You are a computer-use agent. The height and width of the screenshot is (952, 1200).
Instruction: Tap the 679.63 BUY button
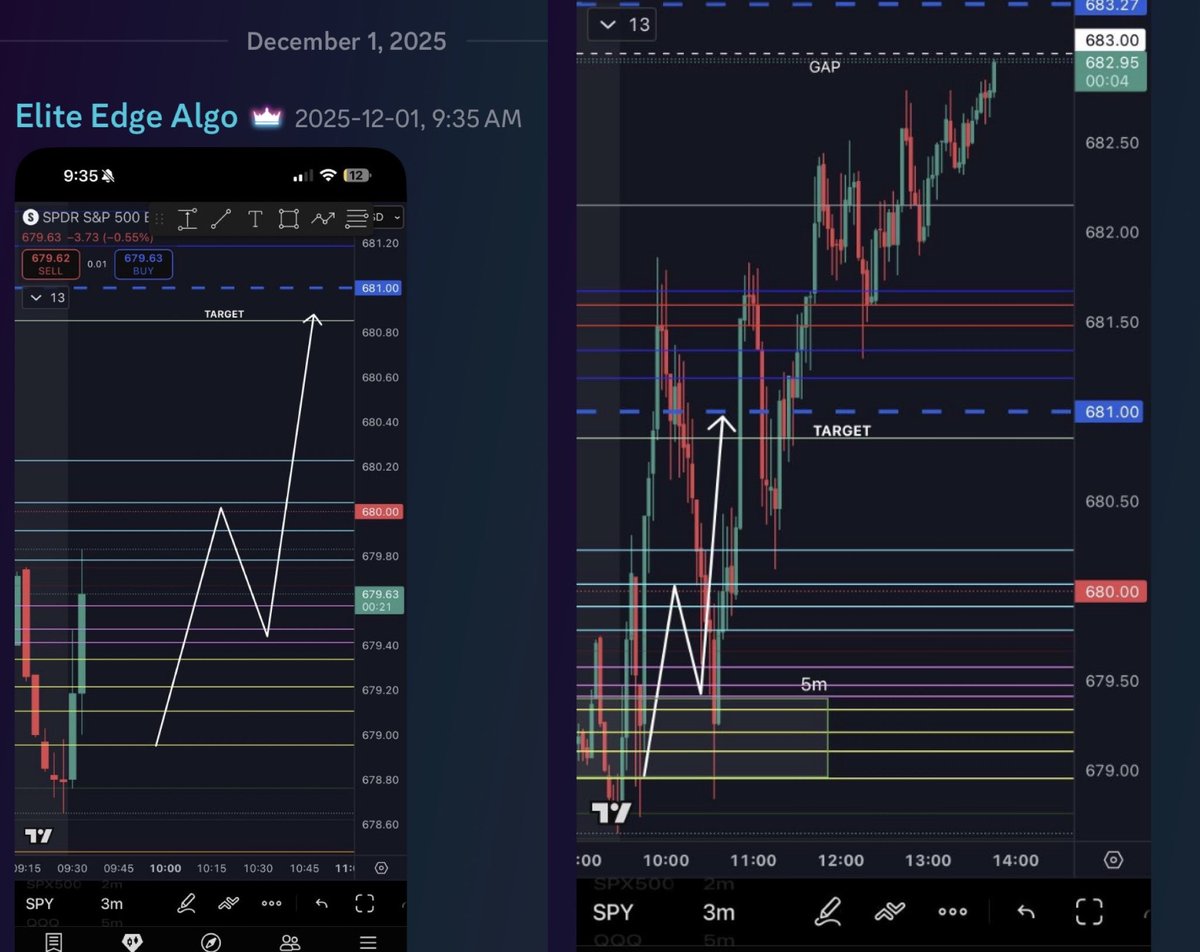click(x=143, y=264)
